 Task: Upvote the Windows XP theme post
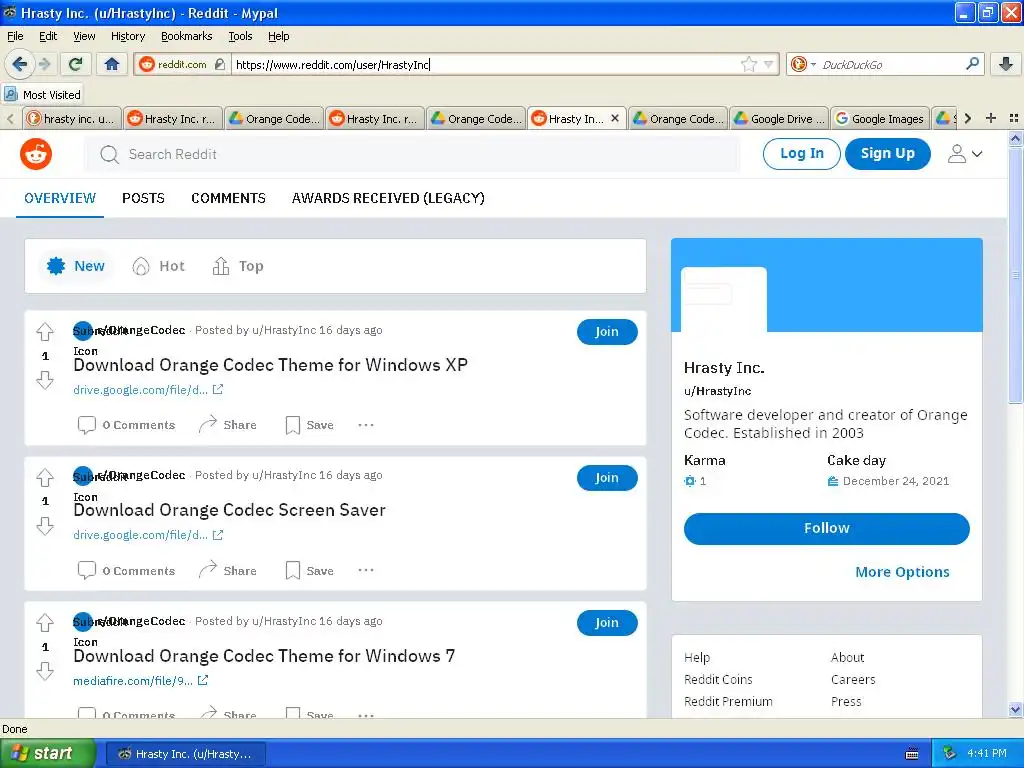pyautogui.click(x=44, y=332)
